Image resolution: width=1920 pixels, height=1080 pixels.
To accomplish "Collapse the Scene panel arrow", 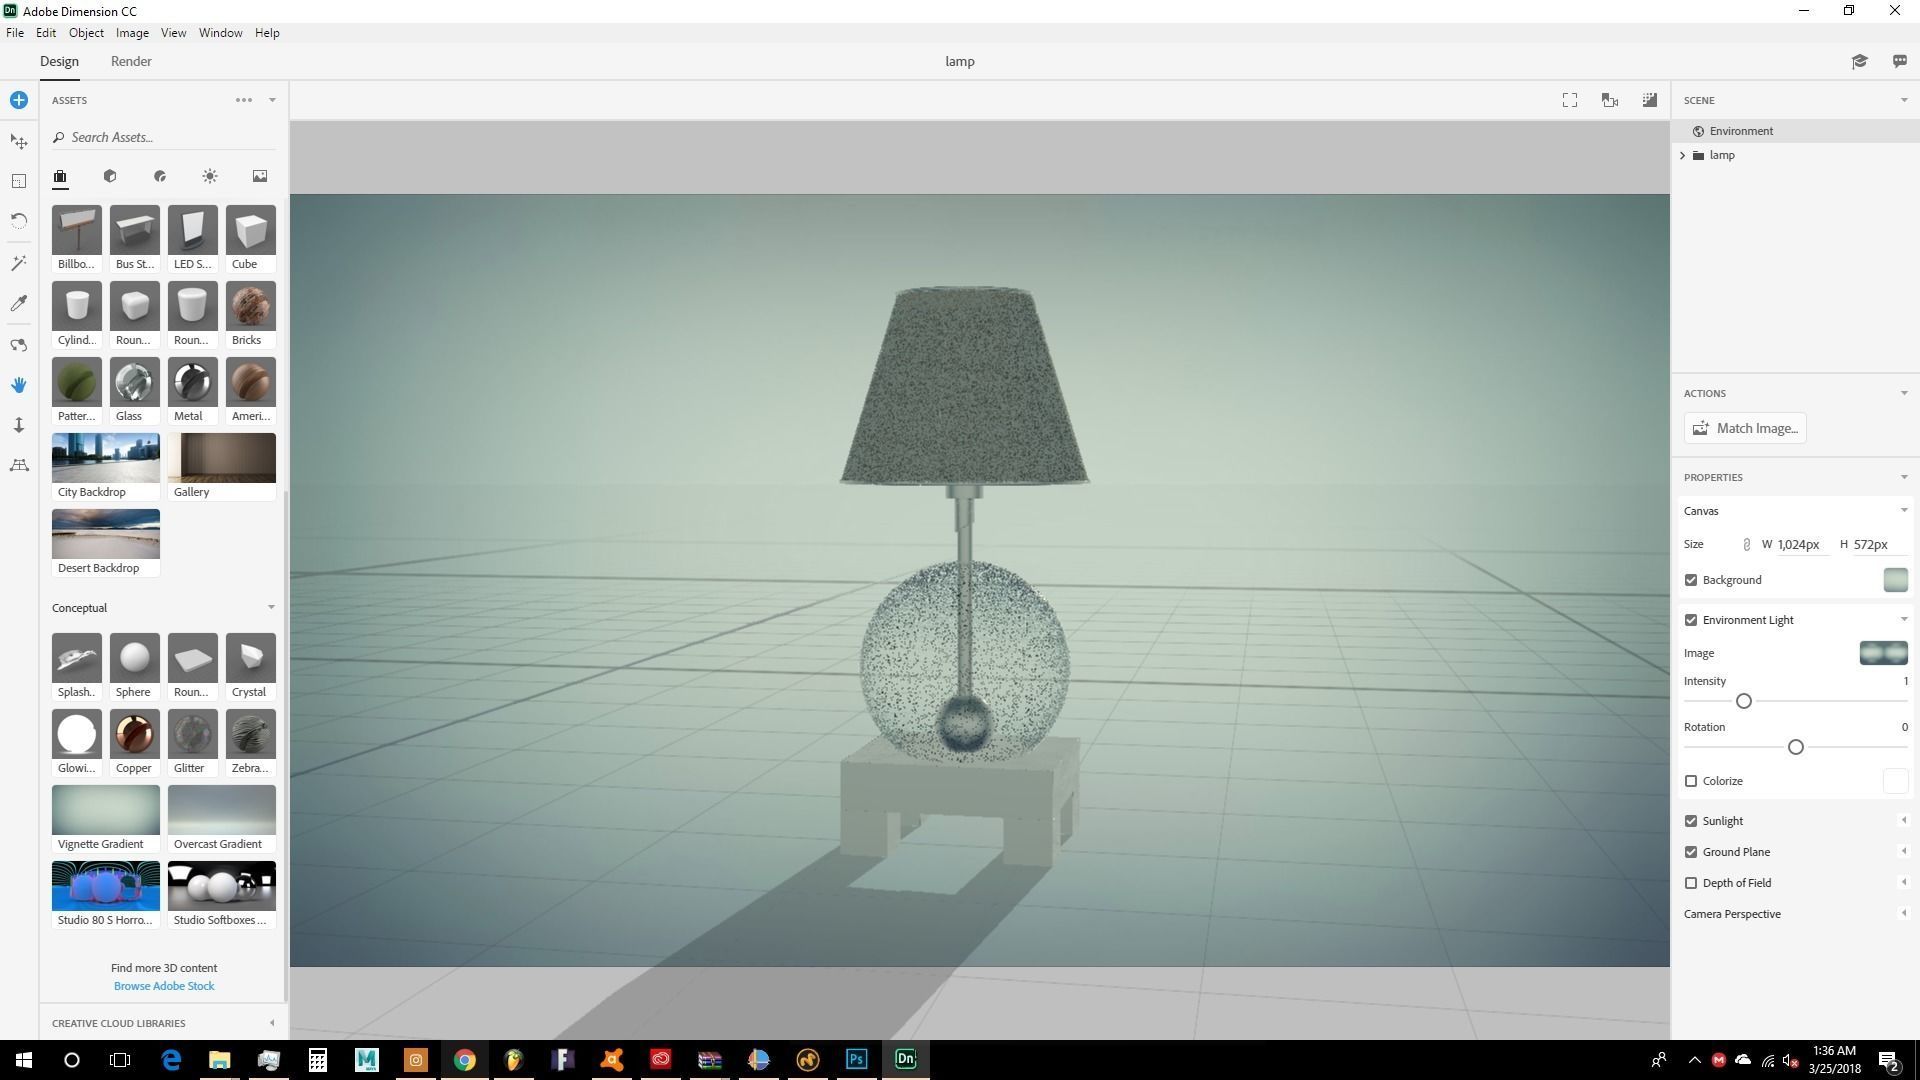I will (1904, 100).
